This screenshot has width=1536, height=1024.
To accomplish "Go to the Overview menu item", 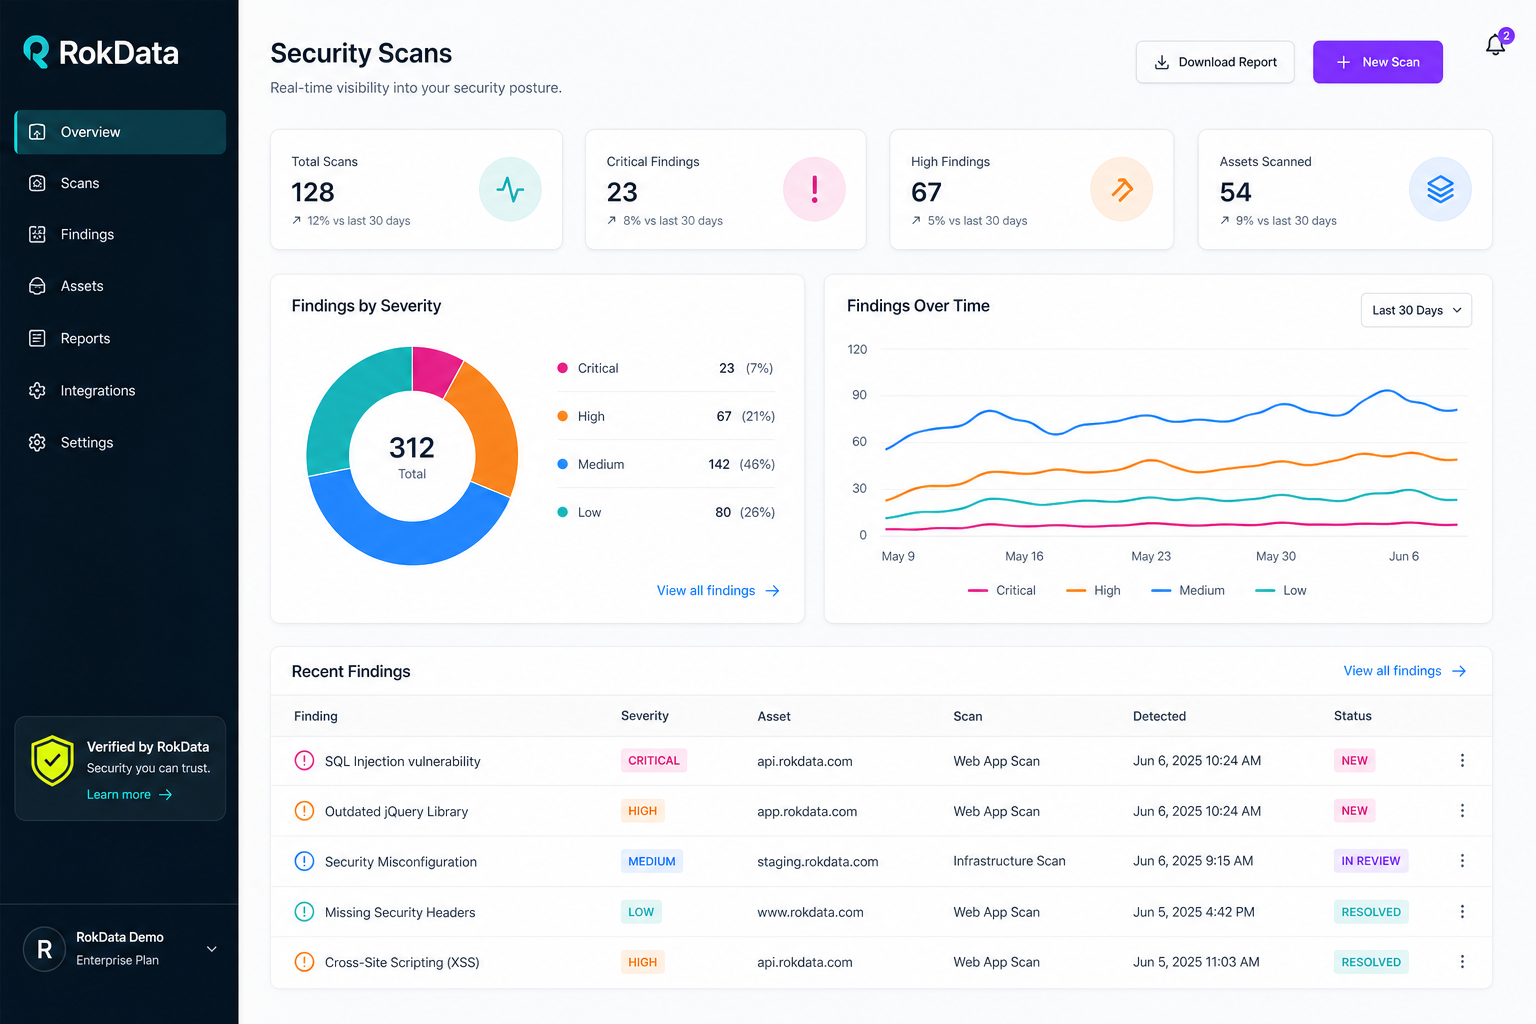I will click(120, 132).
